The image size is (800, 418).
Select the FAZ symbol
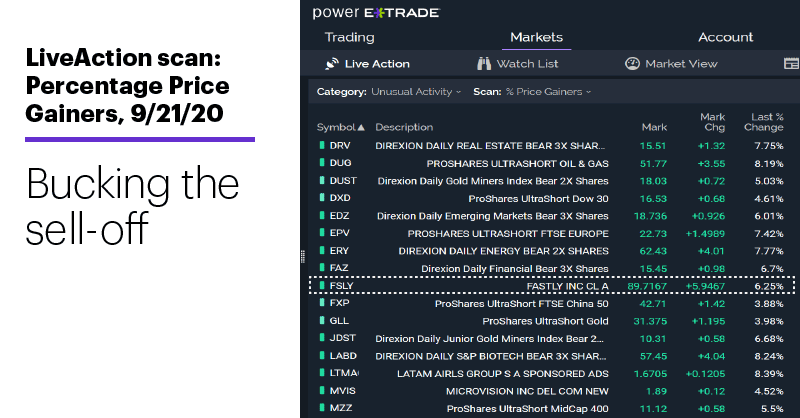pos(339,268)
